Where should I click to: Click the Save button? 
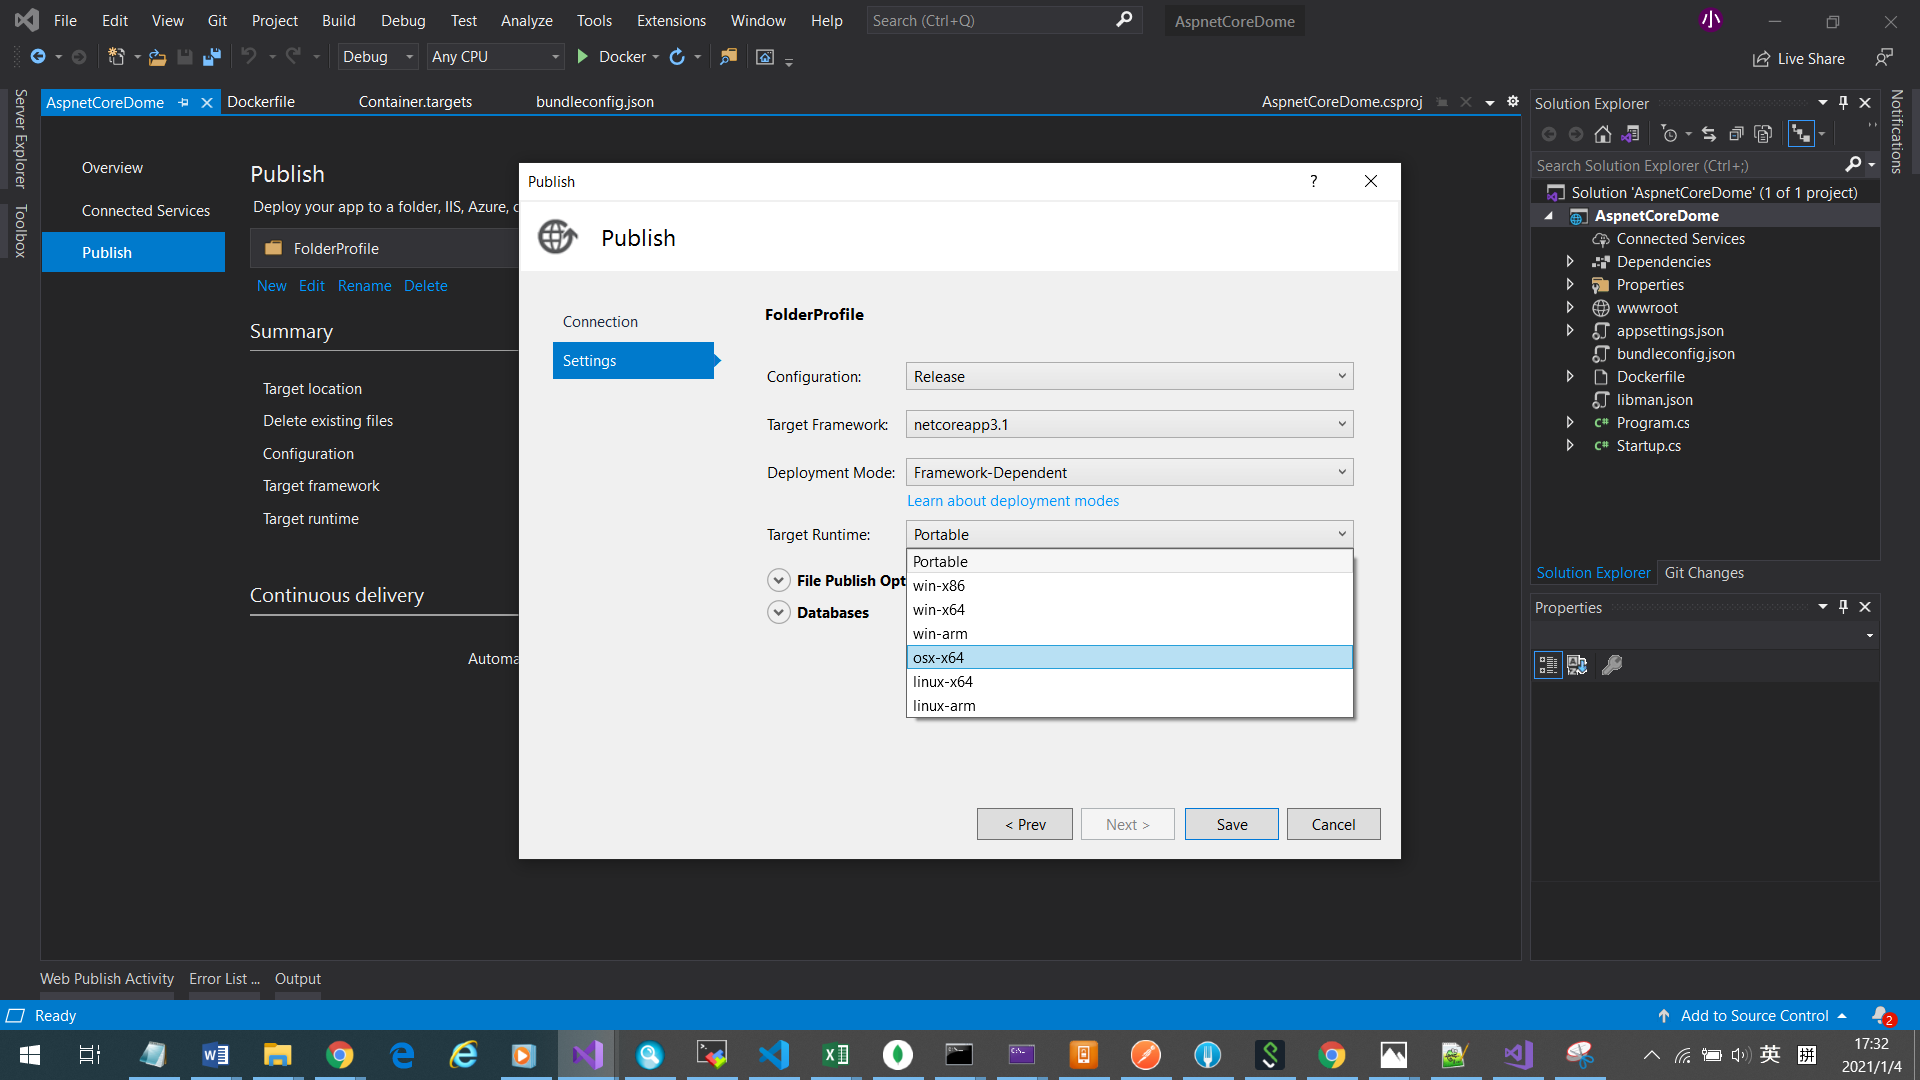(x=1232, y=824)
